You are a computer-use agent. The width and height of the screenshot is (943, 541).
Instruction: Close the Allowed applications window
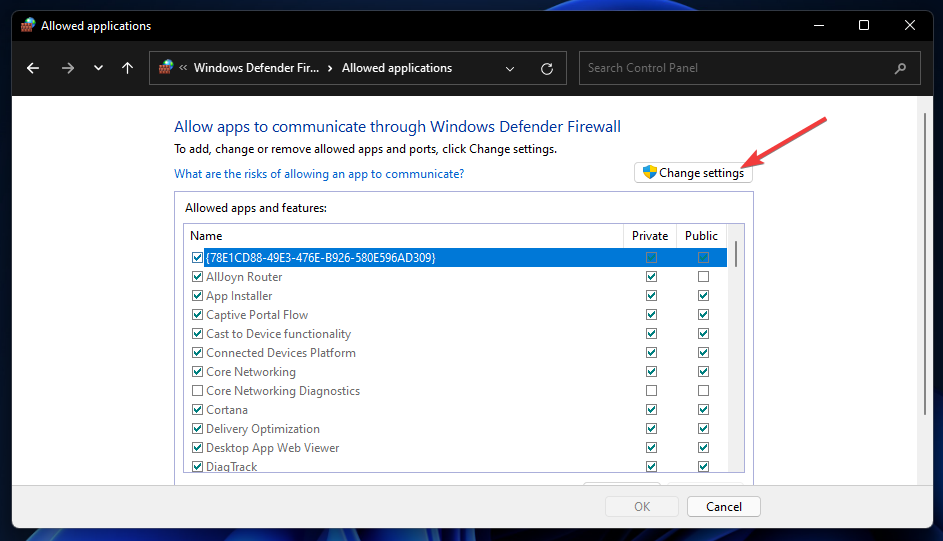tap(910, 25)
